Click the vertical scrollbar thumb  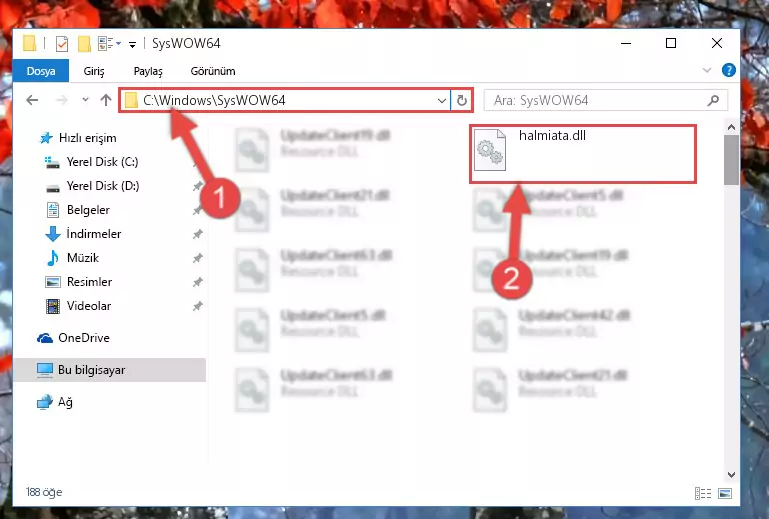click(x=731, y=160)
